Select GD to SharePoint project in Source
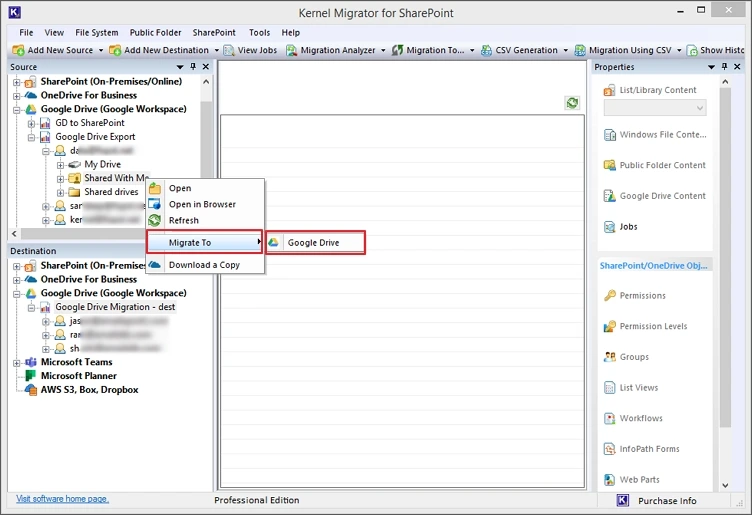The height and width of the screenshot is (515, 752). [x=90, y=123]
